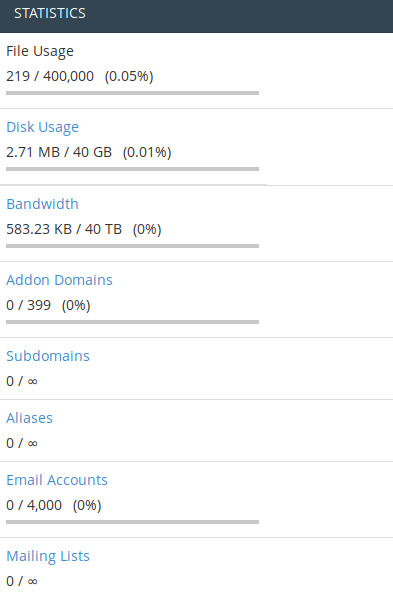Click the File Usage label
The height and width of the screenshot is (593, 393).
pos(40,51)
